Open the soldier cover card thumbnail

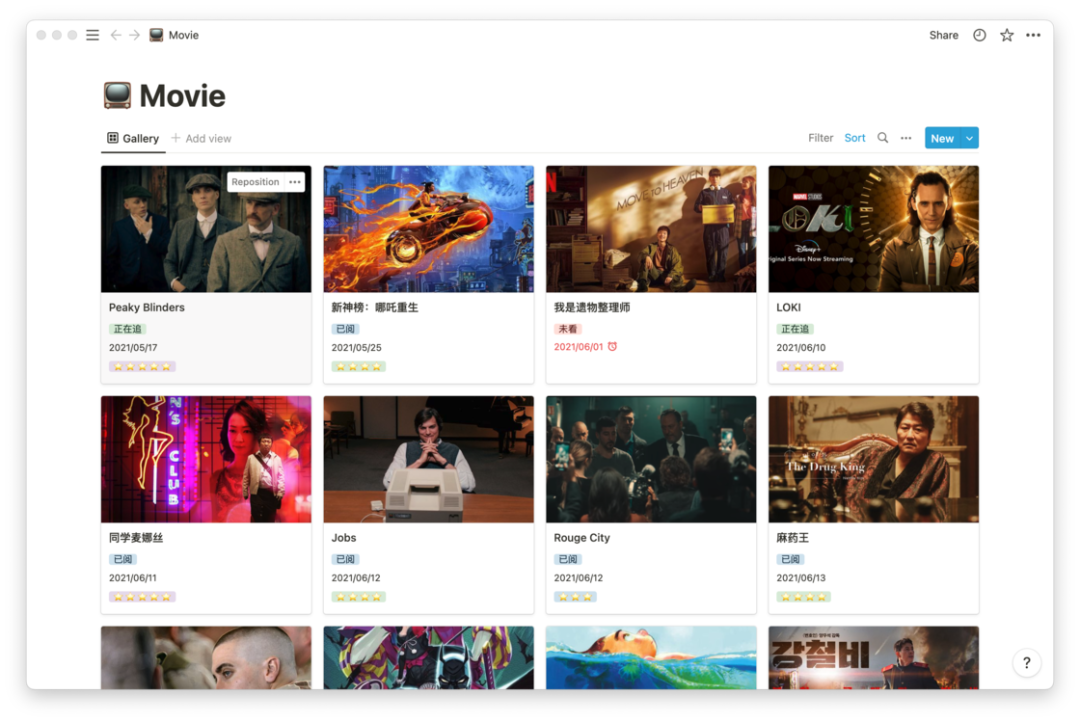206,657
